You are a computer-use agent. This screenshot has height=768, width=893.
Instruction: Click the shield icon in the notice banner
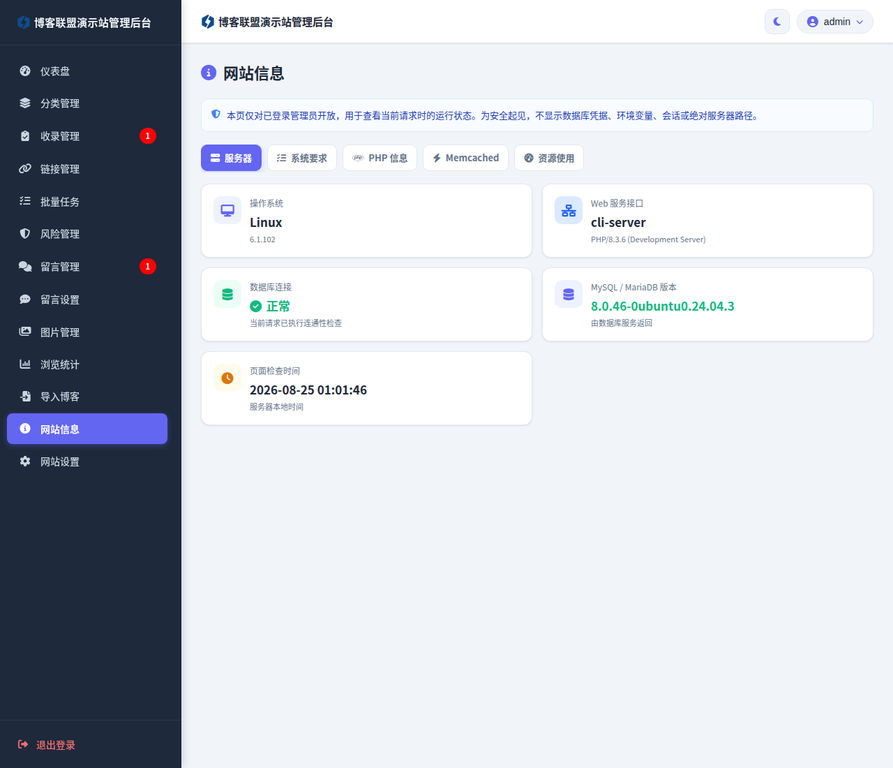[x=216, y=114]
